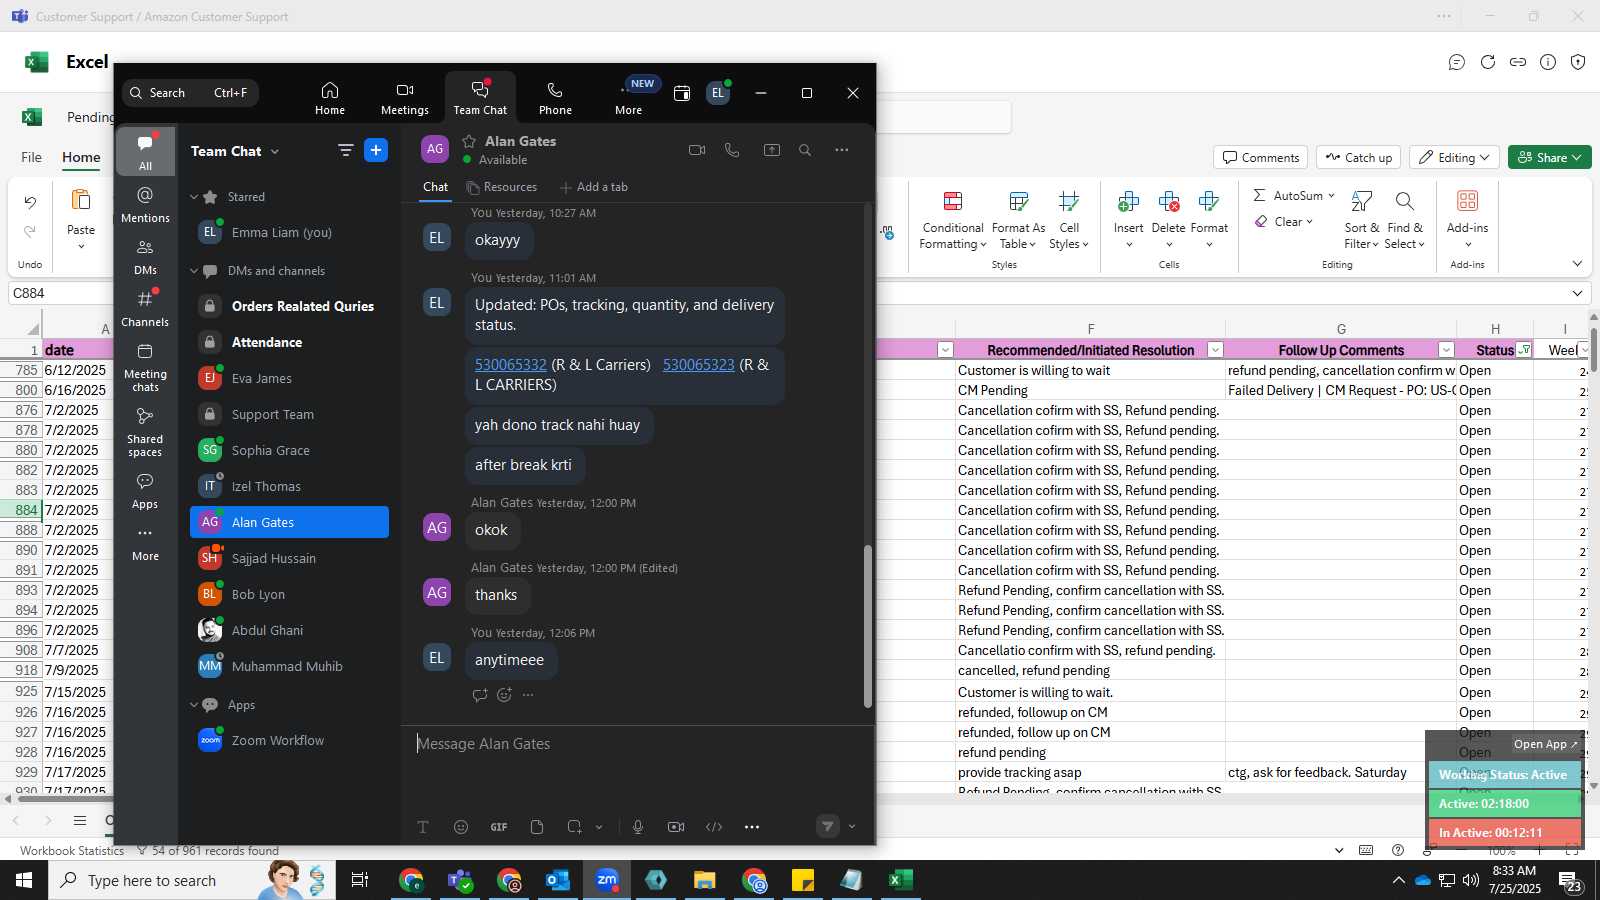Screen dimensions: 1600x900
Task: Open send options dropdown arrow
Action: [x=852, y=827]
